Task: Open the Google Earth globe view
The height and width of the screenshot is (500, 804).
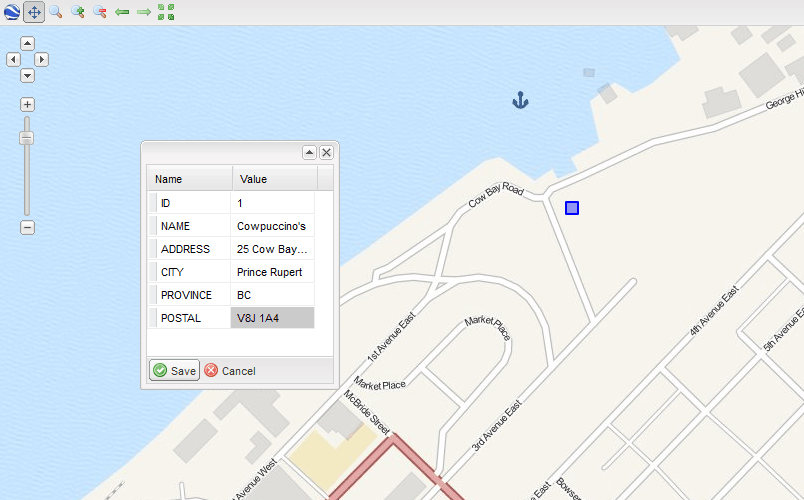Action: 12,12
